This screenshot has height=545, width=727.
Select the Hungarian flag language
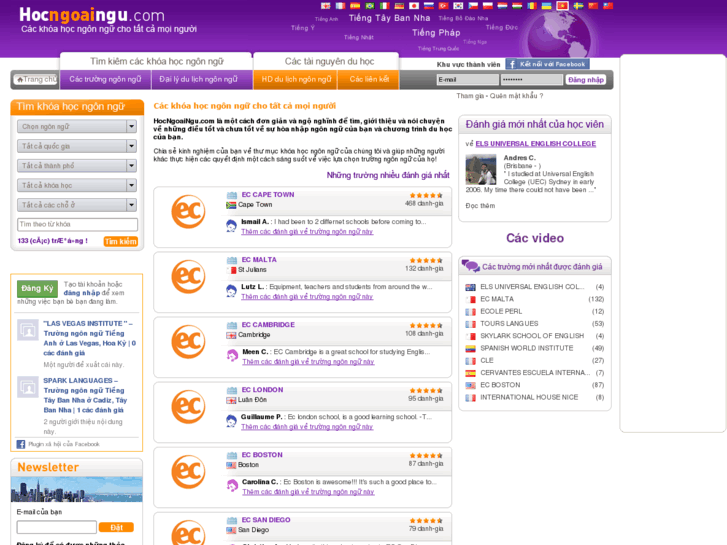pos(517,6)
